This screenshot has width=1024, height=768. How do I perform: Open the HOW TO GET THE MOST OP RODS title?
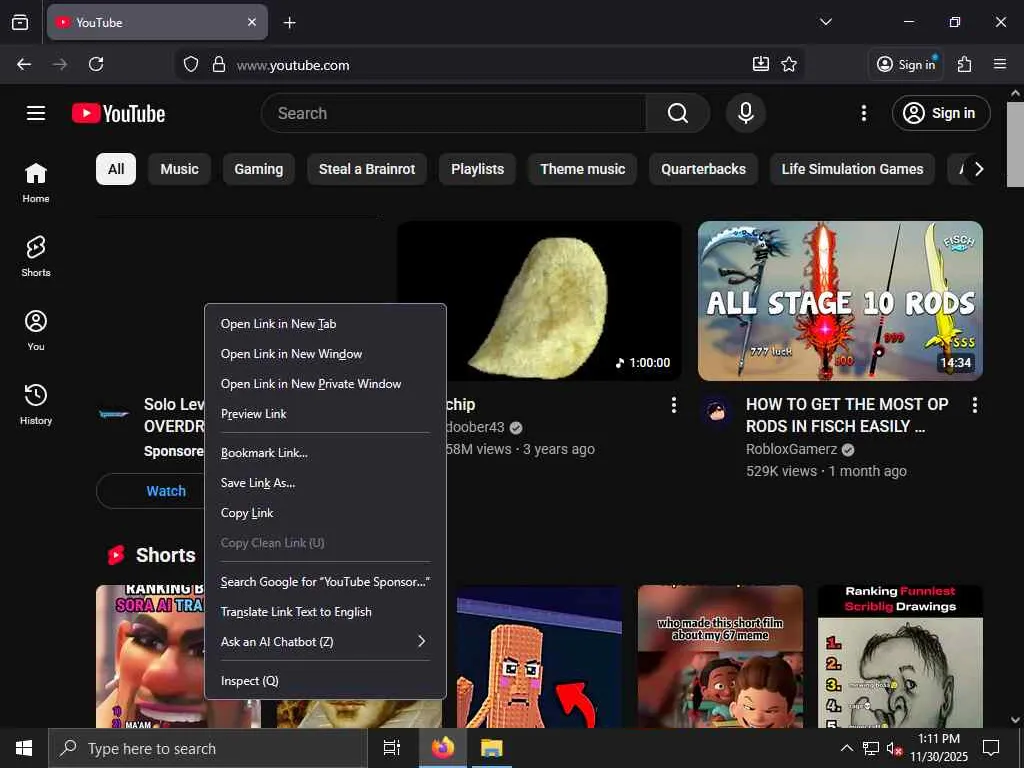click(x=847, y=415)
